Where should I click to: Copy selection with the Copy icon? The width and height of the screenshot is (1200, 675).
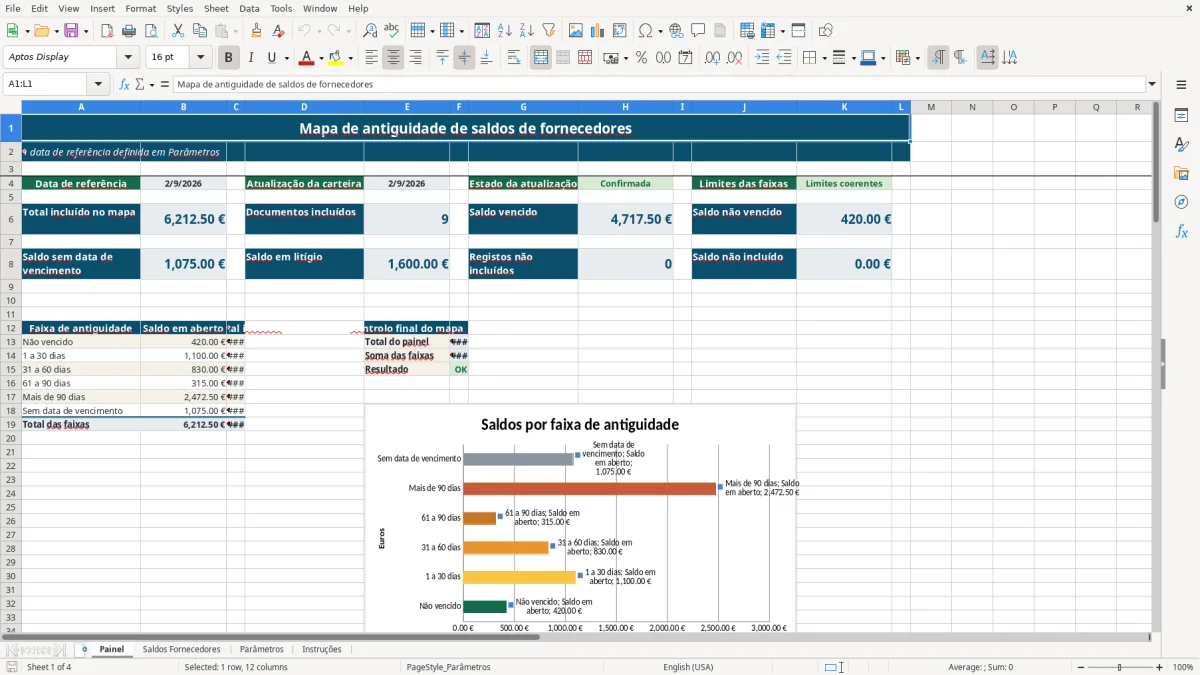199,31
